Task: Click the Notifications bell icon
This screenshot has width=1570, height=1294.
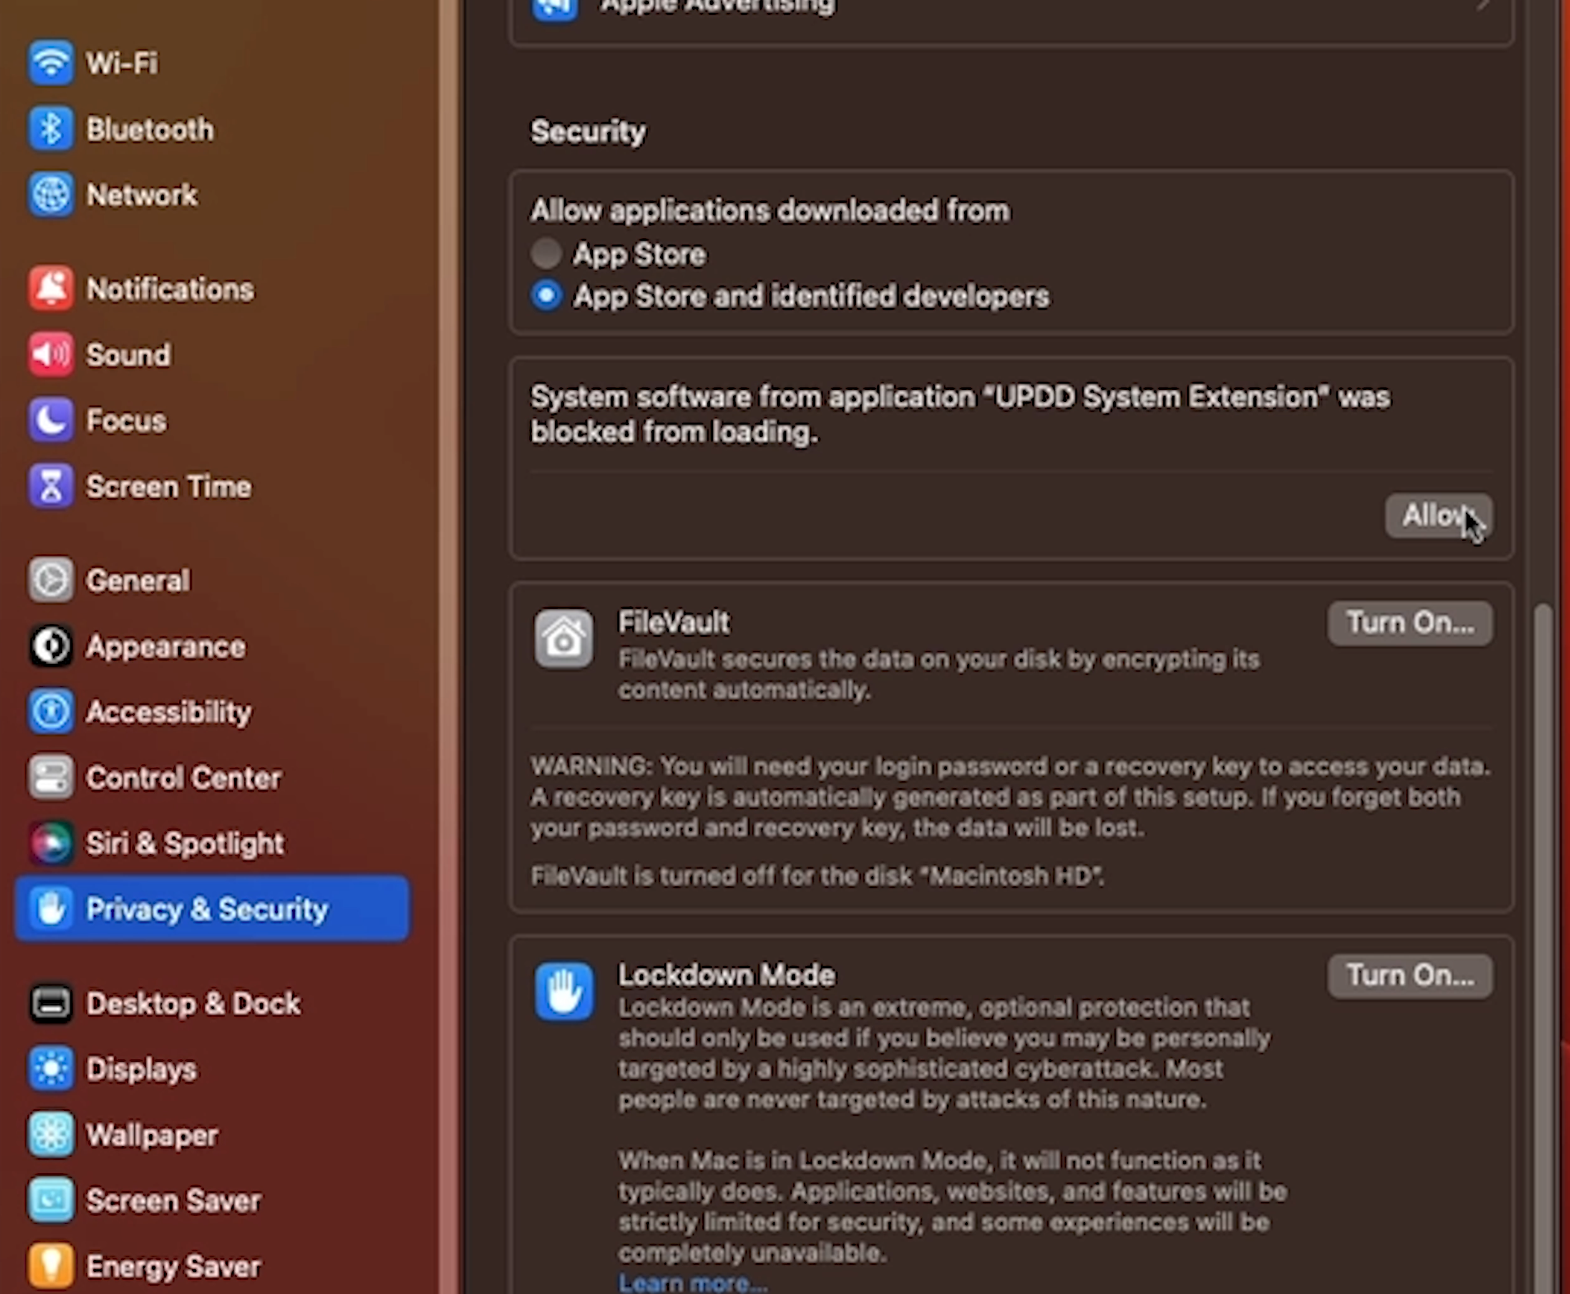Action: tap(51, 289)
